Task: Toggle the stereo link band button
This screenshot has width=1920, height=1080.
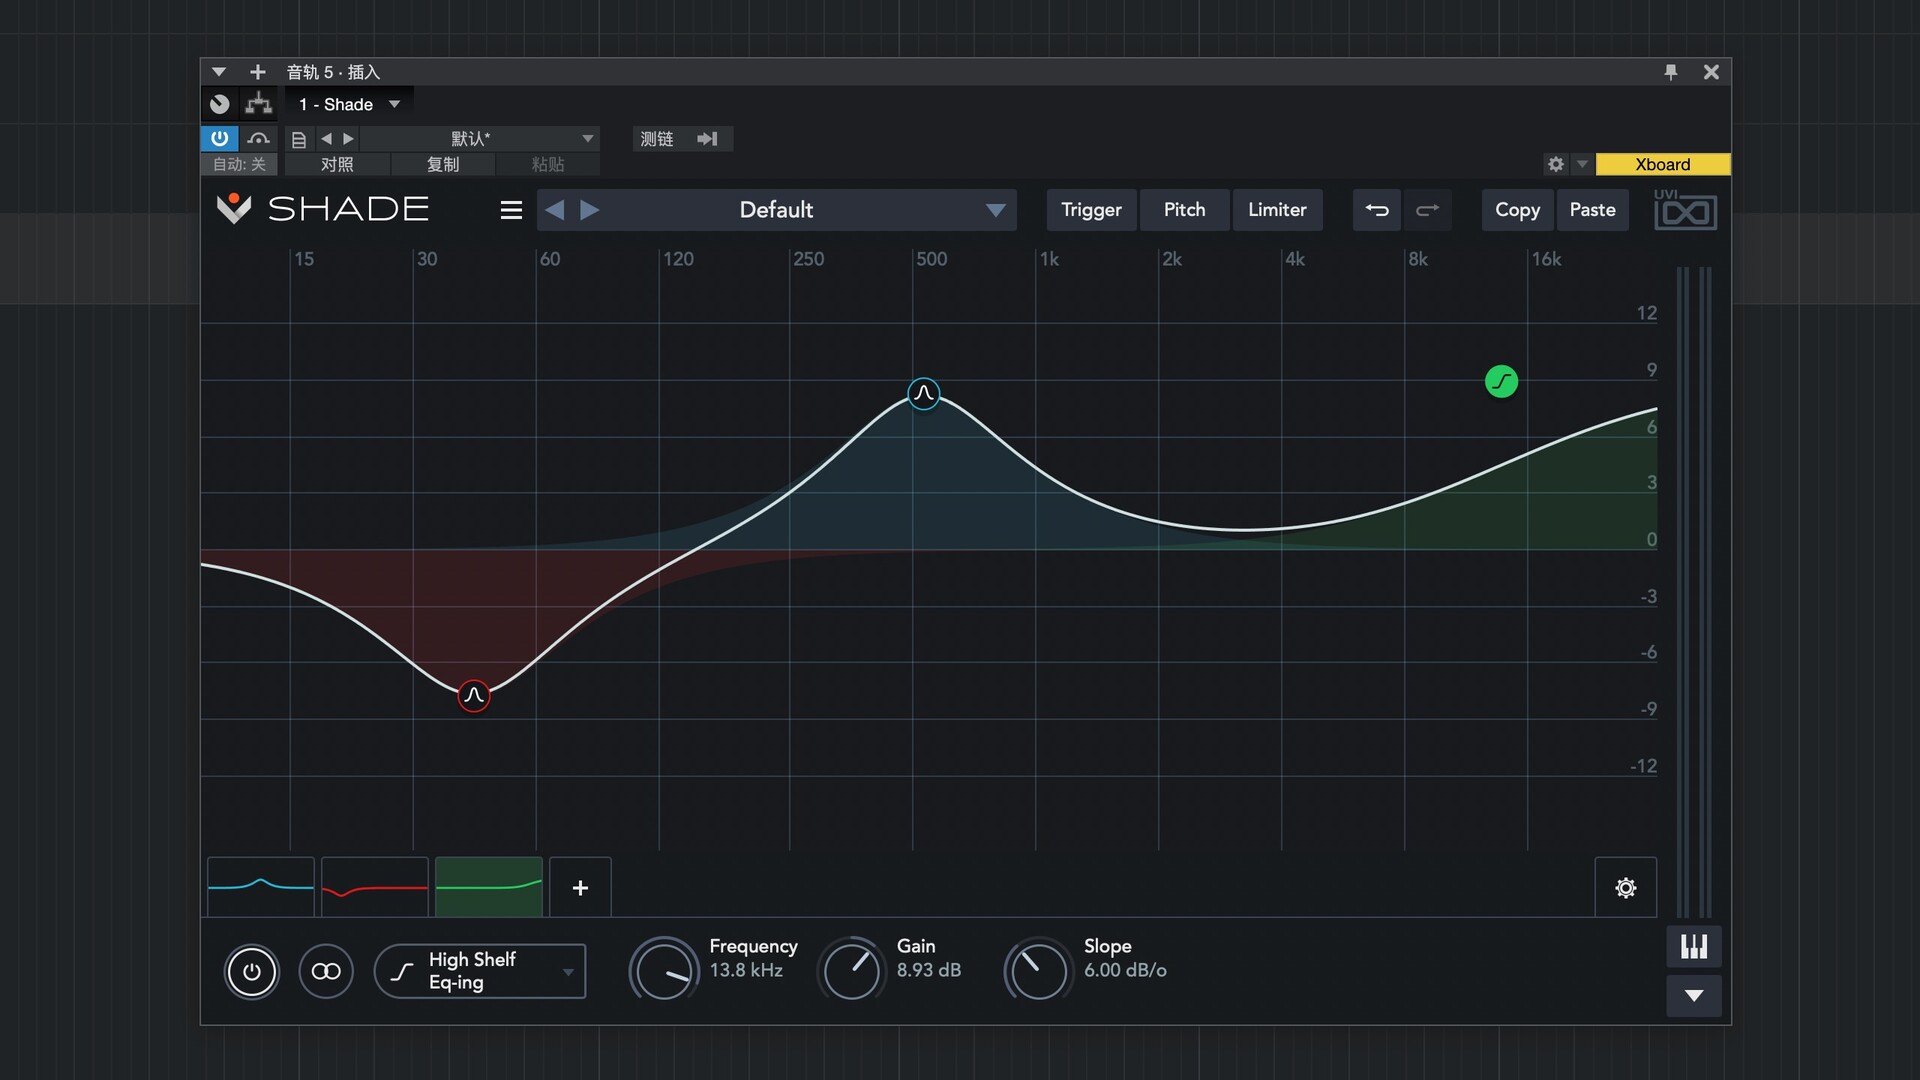Action: [326, 971]
